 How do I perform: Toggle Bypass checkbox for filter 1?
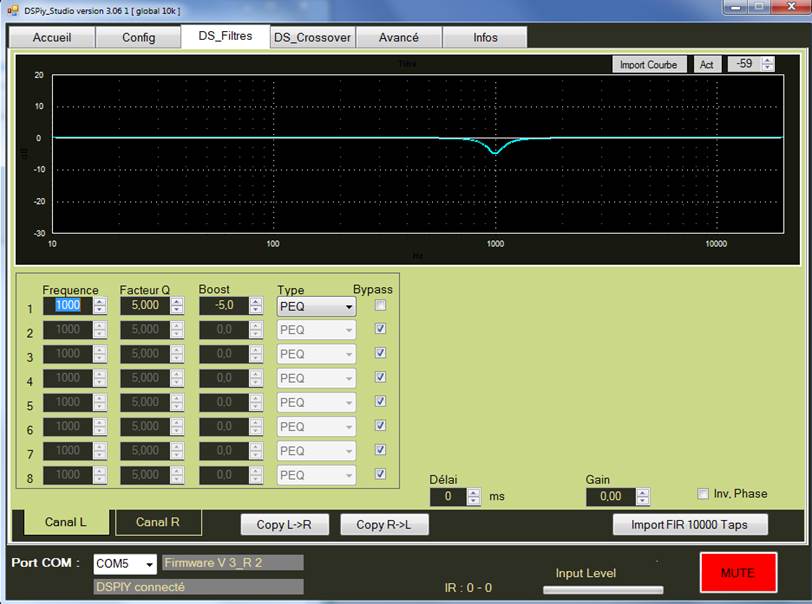[x=380, y=305]
